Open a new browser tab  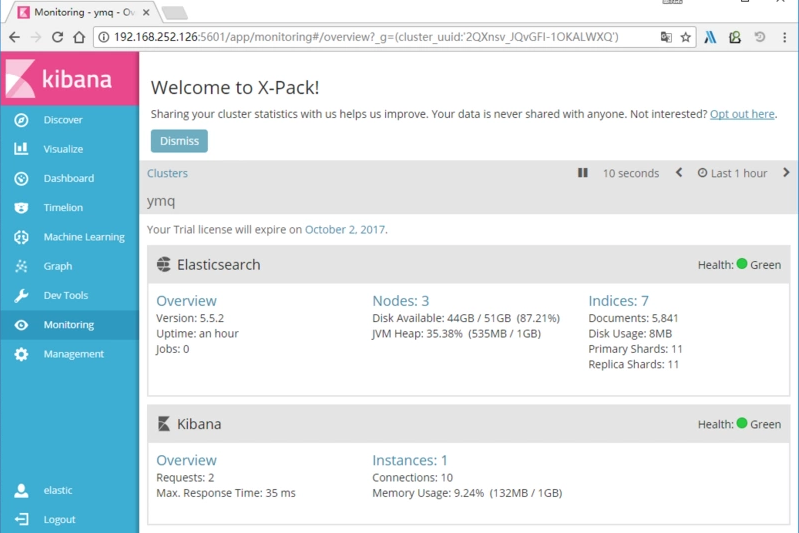[175, 13]
